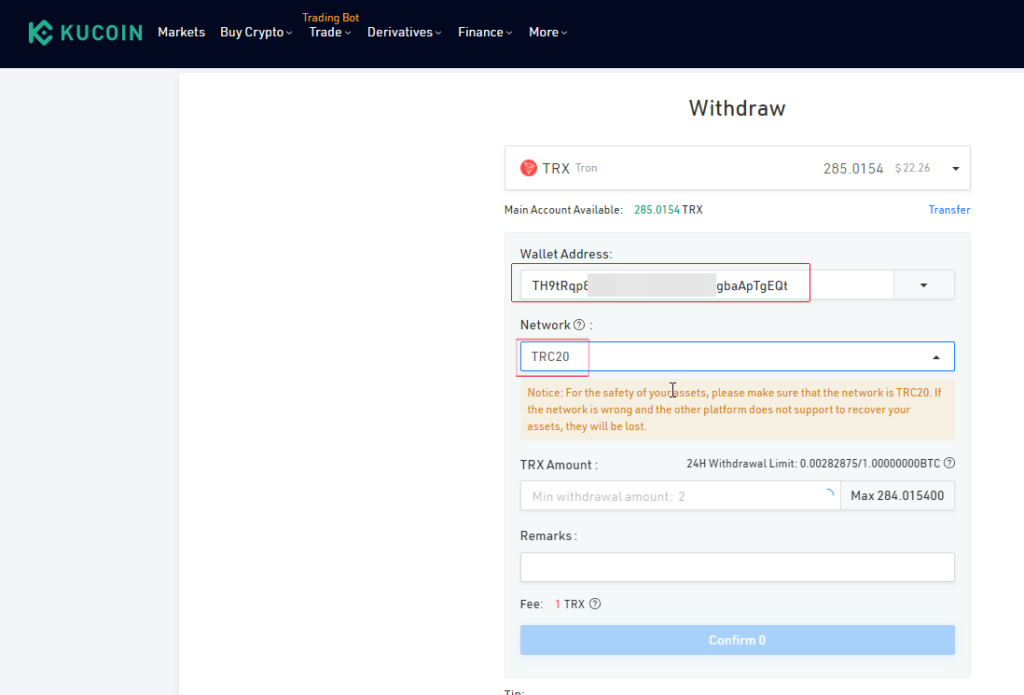Click the KuCoin logo
The width and height of the screenshot is (1024, 695).
[x=85, y=32]
